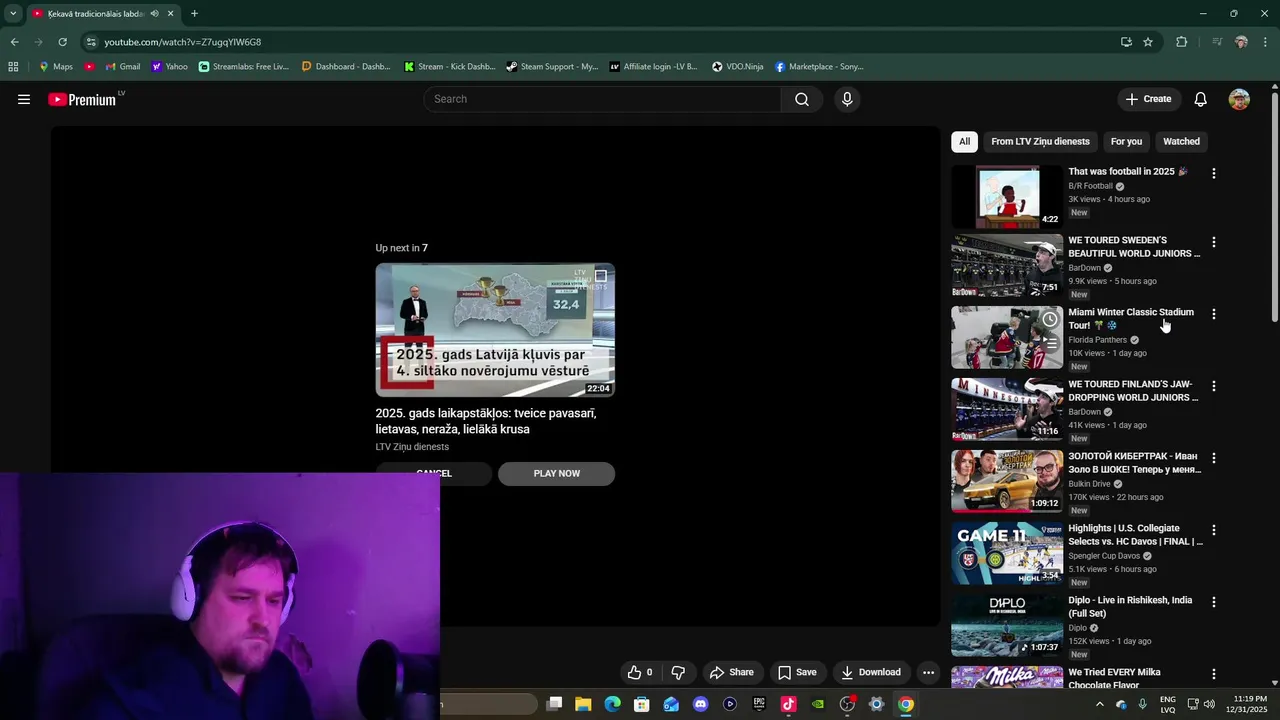Open Steam Support bookmark
Screen dimensions: 1280x720
click(x=552, y=67)
